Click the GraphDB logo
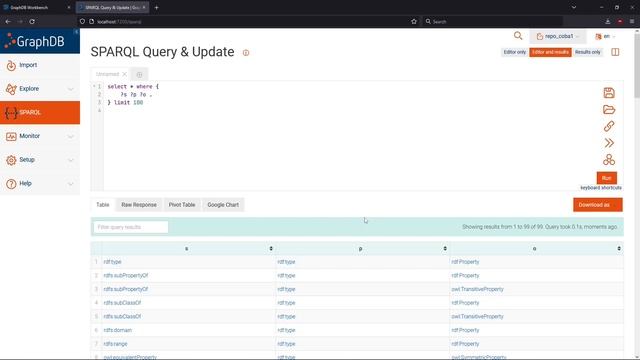 [34, 41]
